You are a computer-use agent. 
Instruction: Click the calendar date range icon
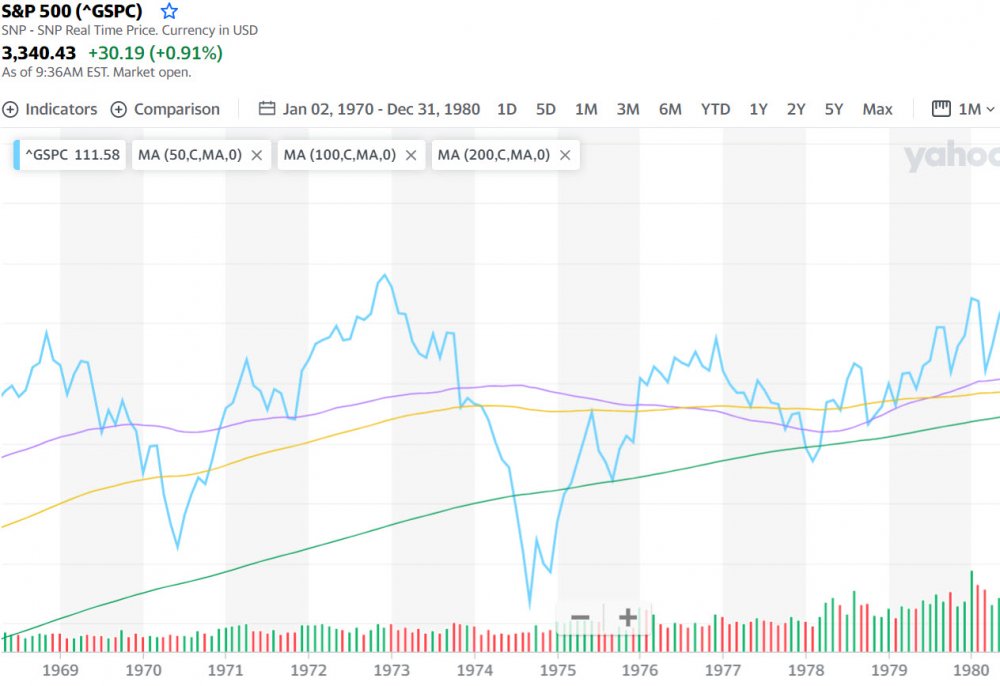267,109
